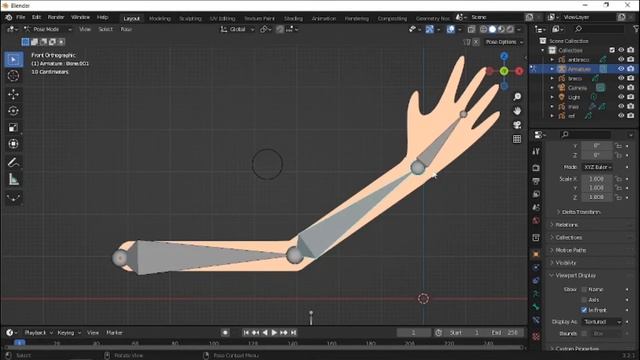Click the pan view hand icon

(517, 111)
